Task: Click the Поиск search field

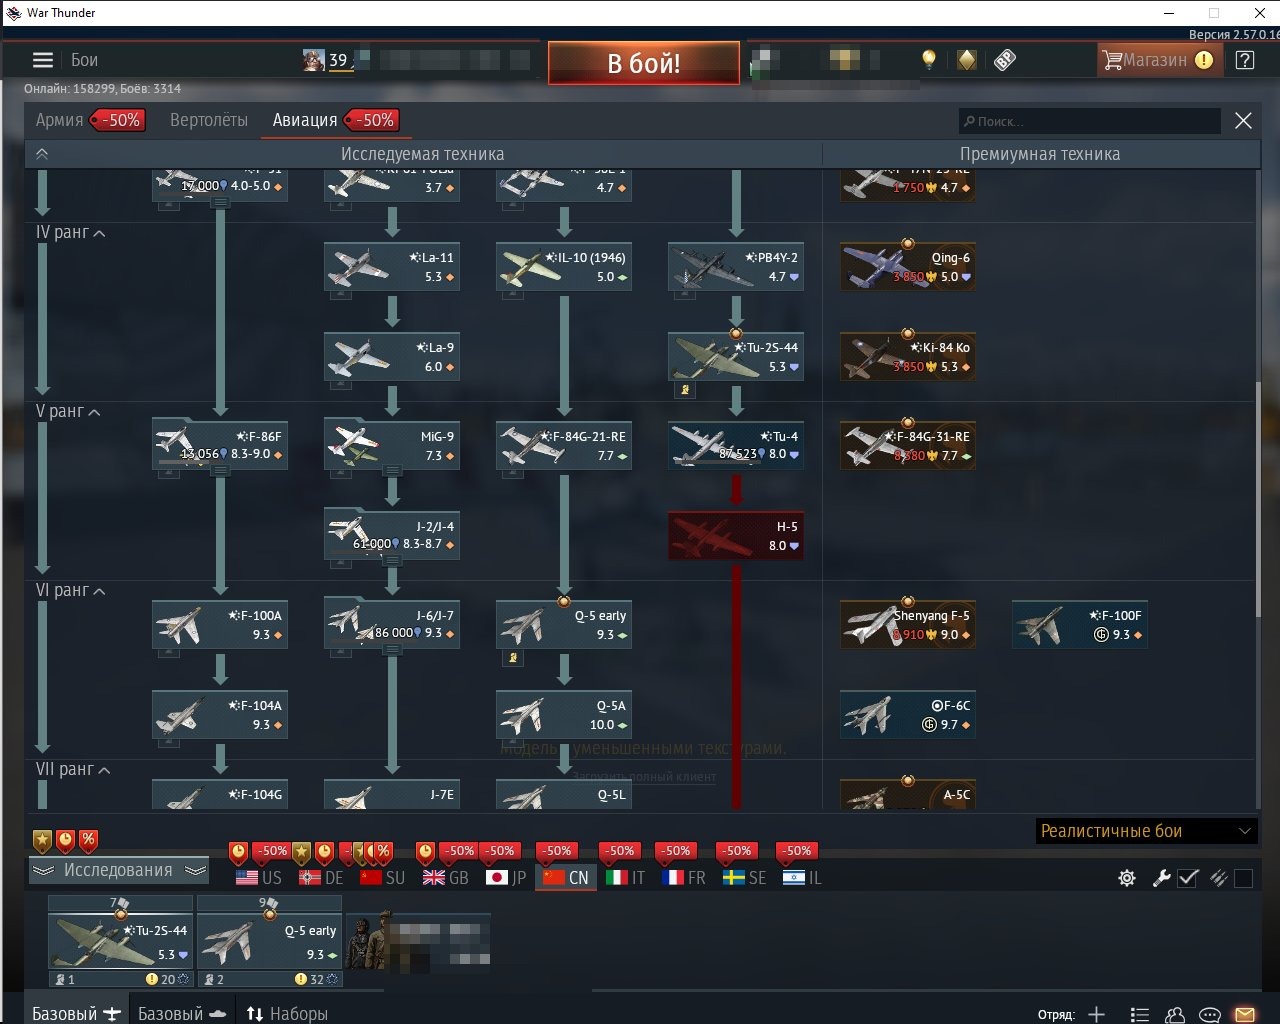Action: (1090, 121)
